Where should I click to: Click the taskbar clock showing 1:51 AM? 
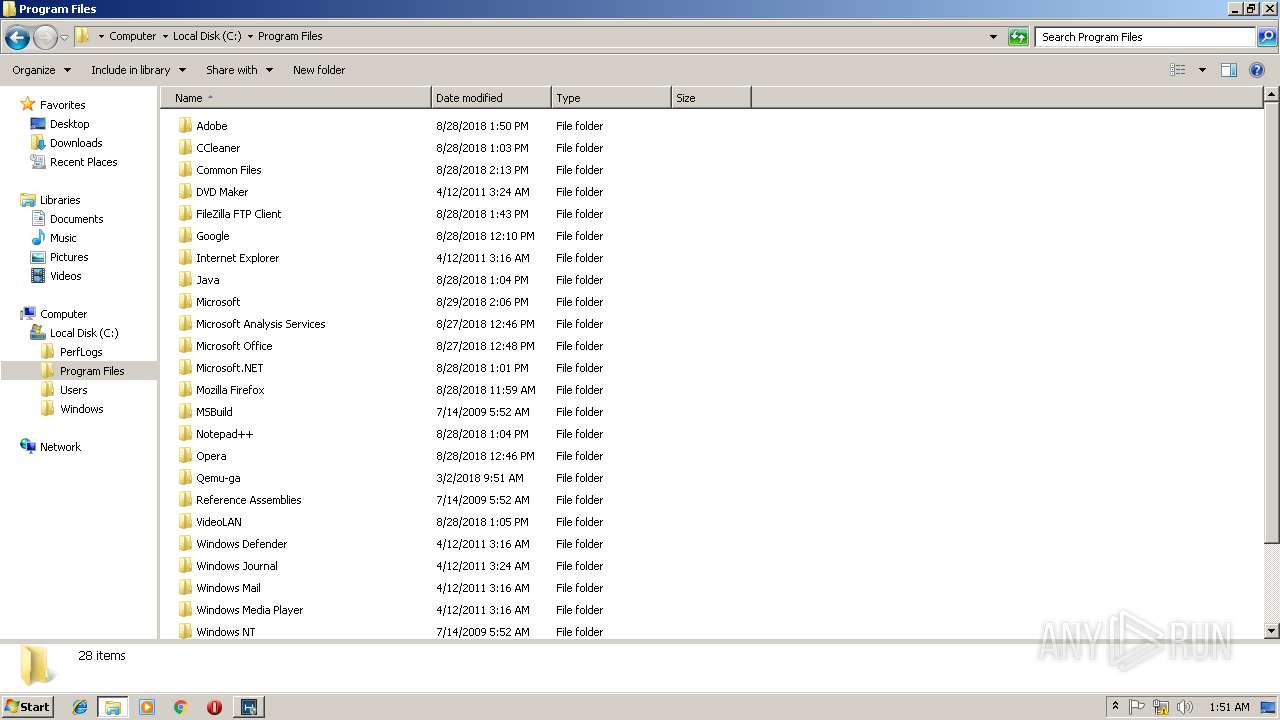pos(1229,707)
